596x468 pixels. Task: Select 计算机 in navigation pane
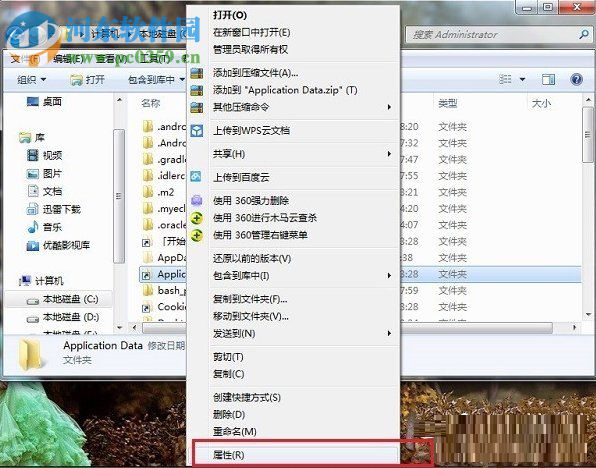tap(41, 281)
